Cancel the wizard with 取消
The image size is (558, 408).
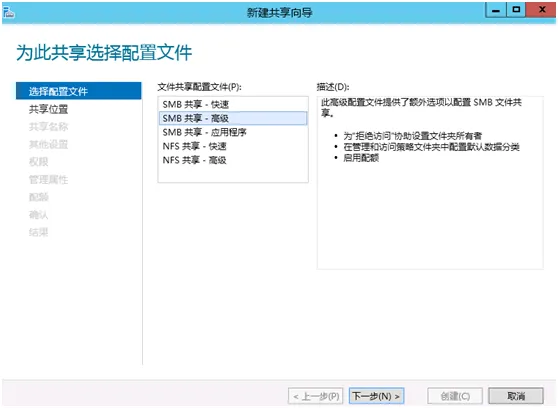coord(516,396)
